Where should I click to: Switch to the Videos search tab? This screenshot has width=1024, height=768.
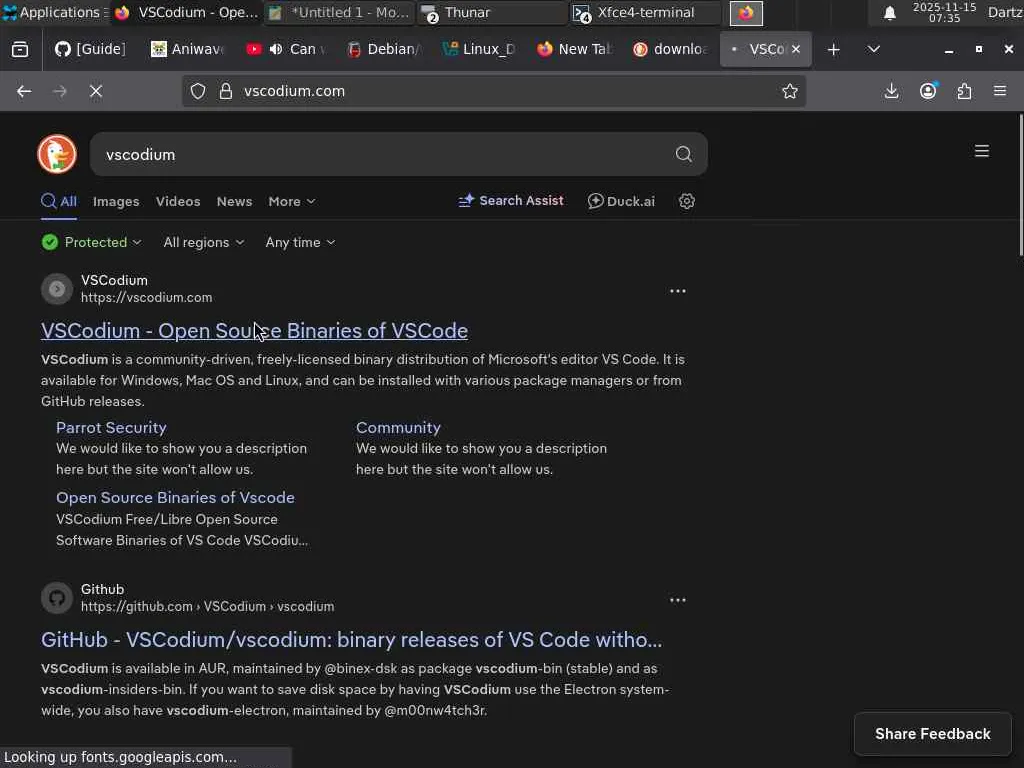coord(178,201)
